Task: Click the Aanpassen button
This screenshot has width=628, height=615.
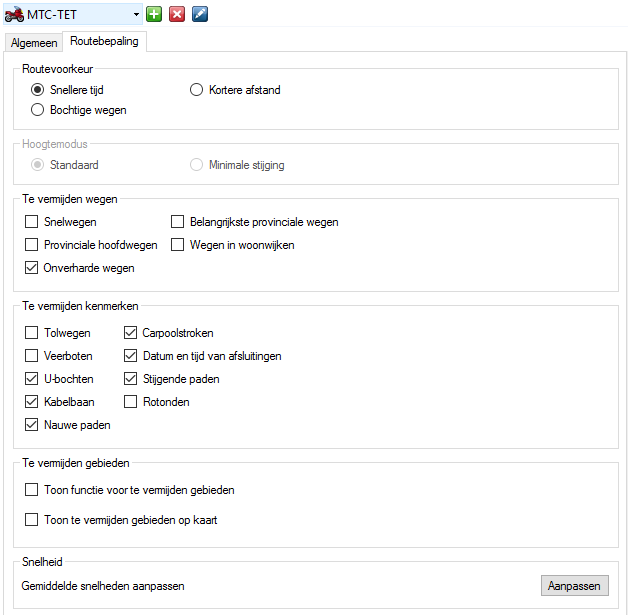Action: pos(574,585)
